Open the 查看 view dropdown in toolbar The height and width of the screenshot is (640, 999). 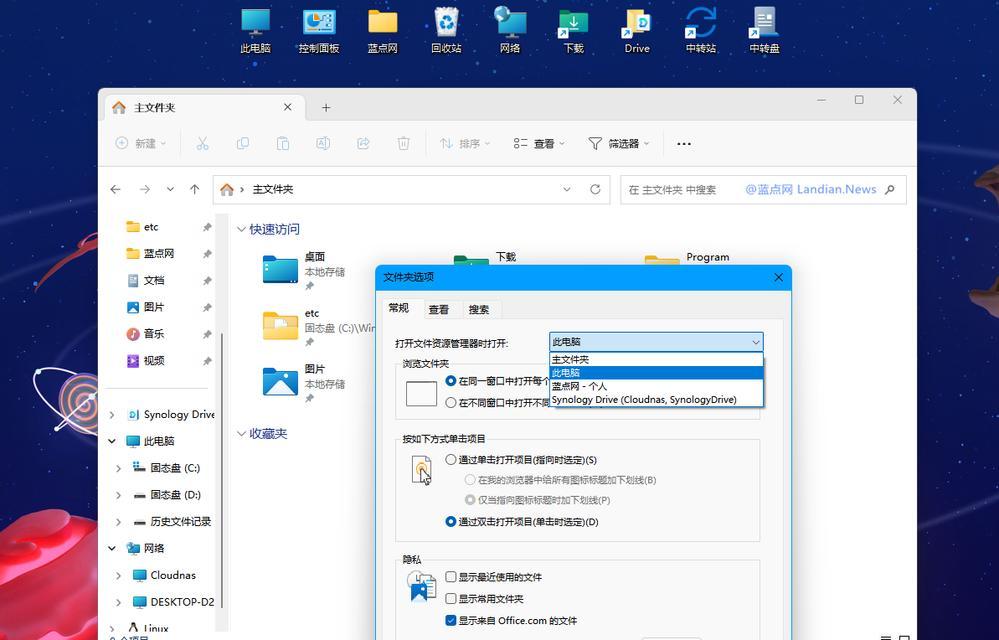coord(539,143)
